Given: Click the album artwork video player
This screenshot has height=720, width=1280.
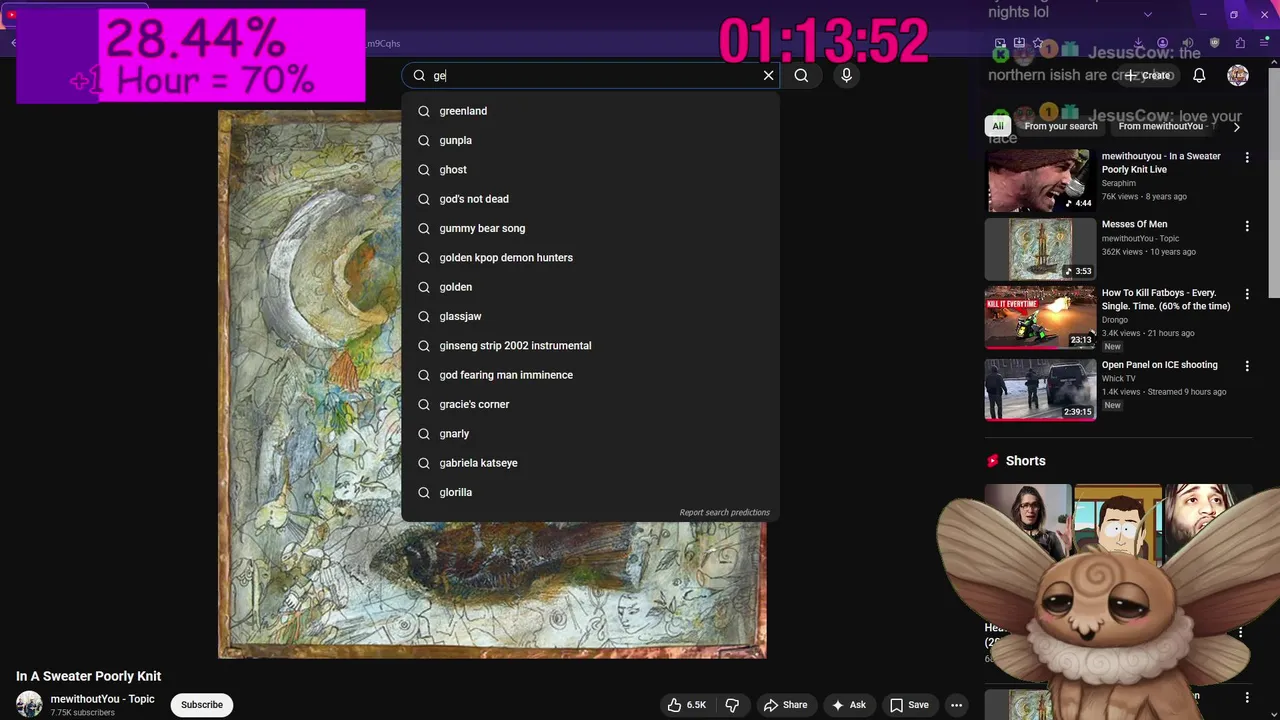Looking at the screenshot, I should pyautogui.click(x=492, y=384).
